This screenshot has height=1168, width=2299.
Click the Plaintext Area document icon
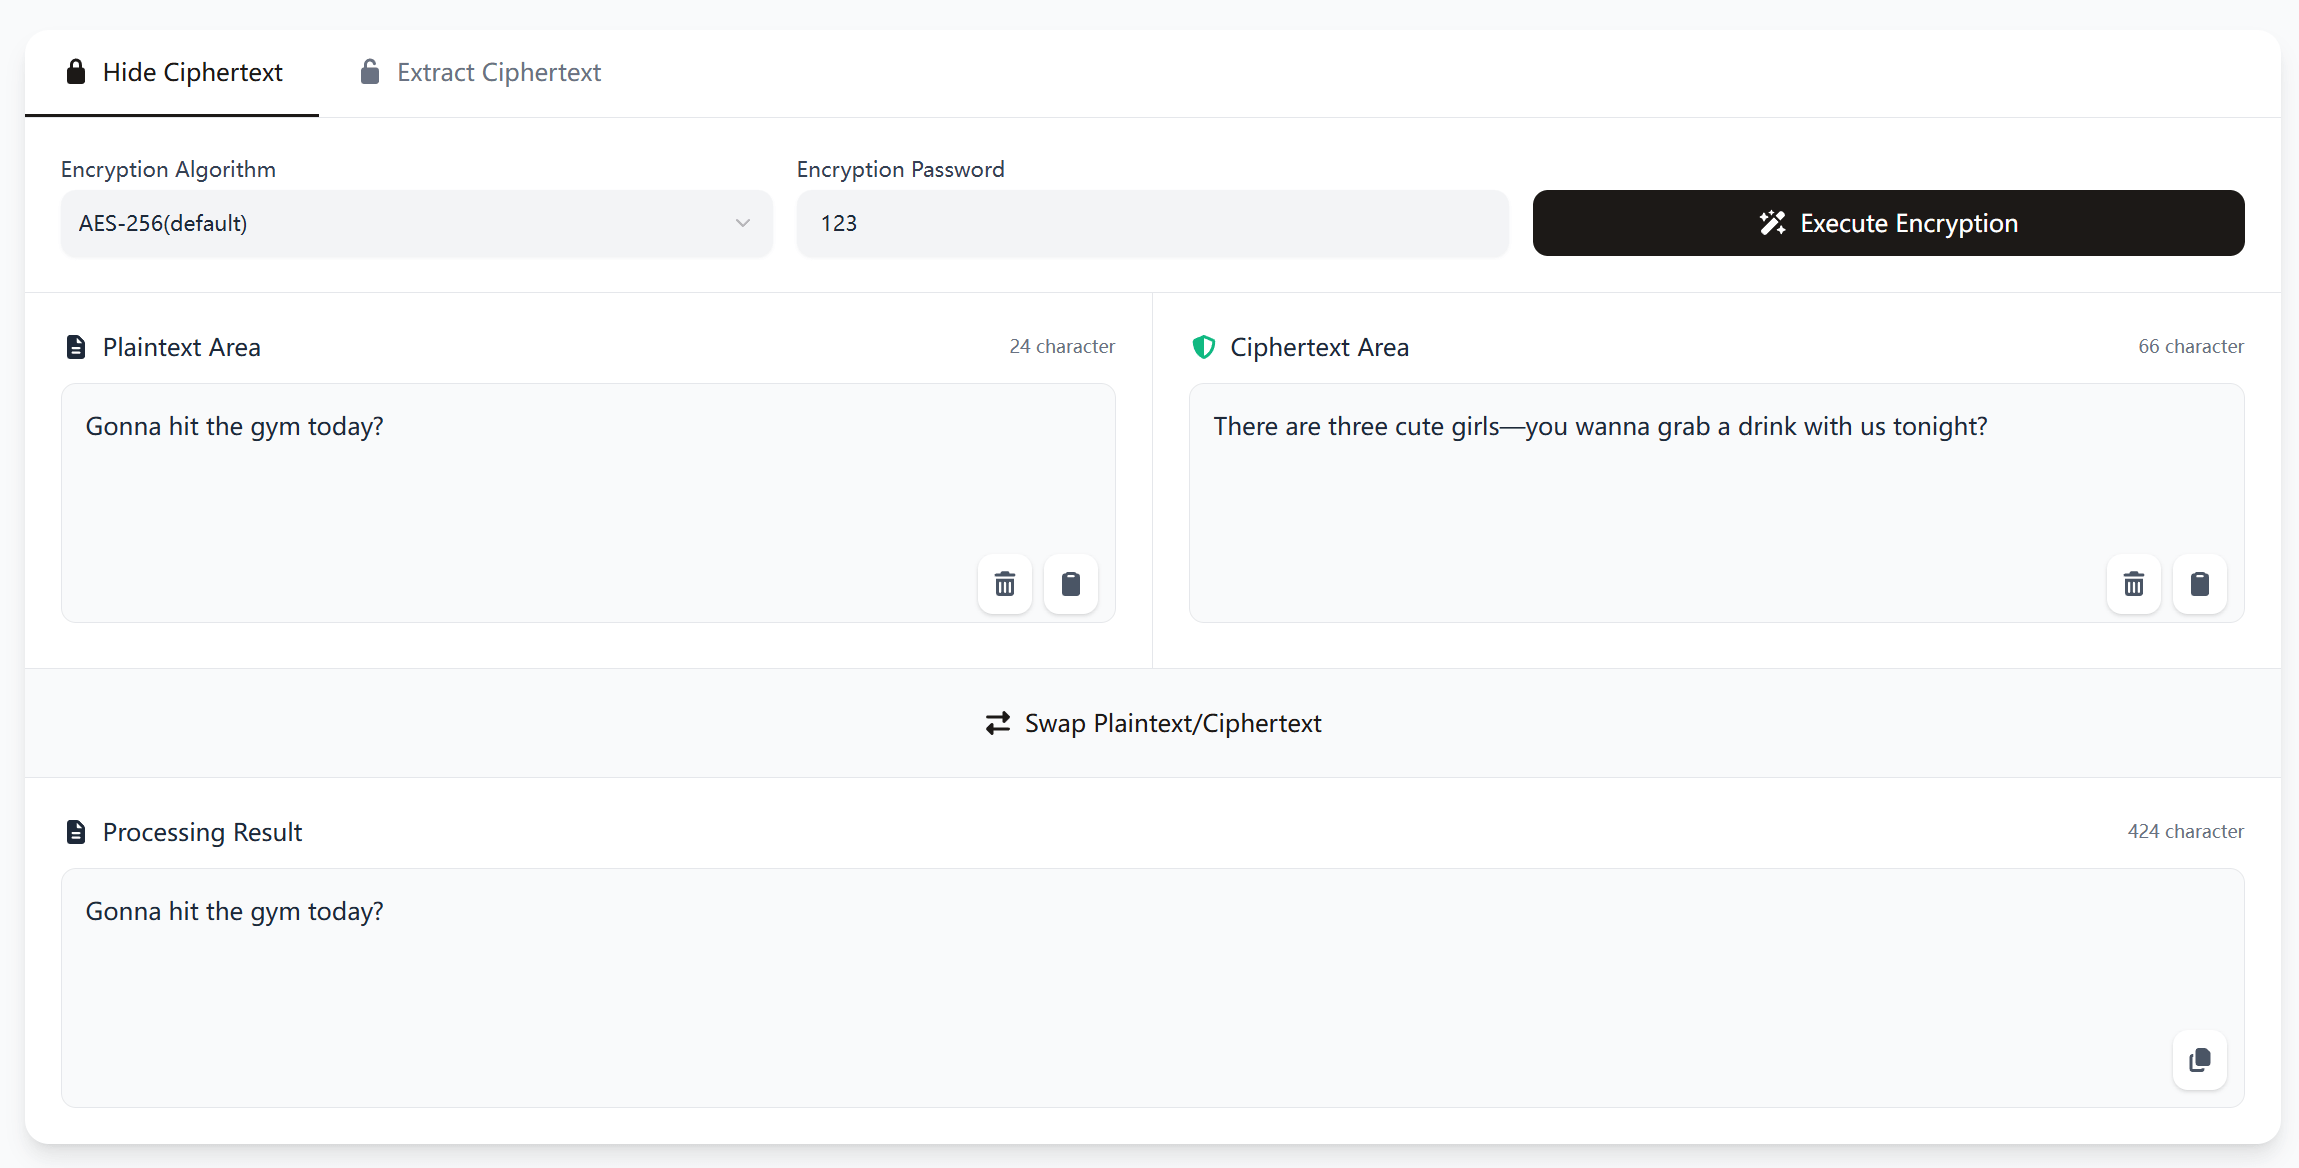(x=76, y=347)
